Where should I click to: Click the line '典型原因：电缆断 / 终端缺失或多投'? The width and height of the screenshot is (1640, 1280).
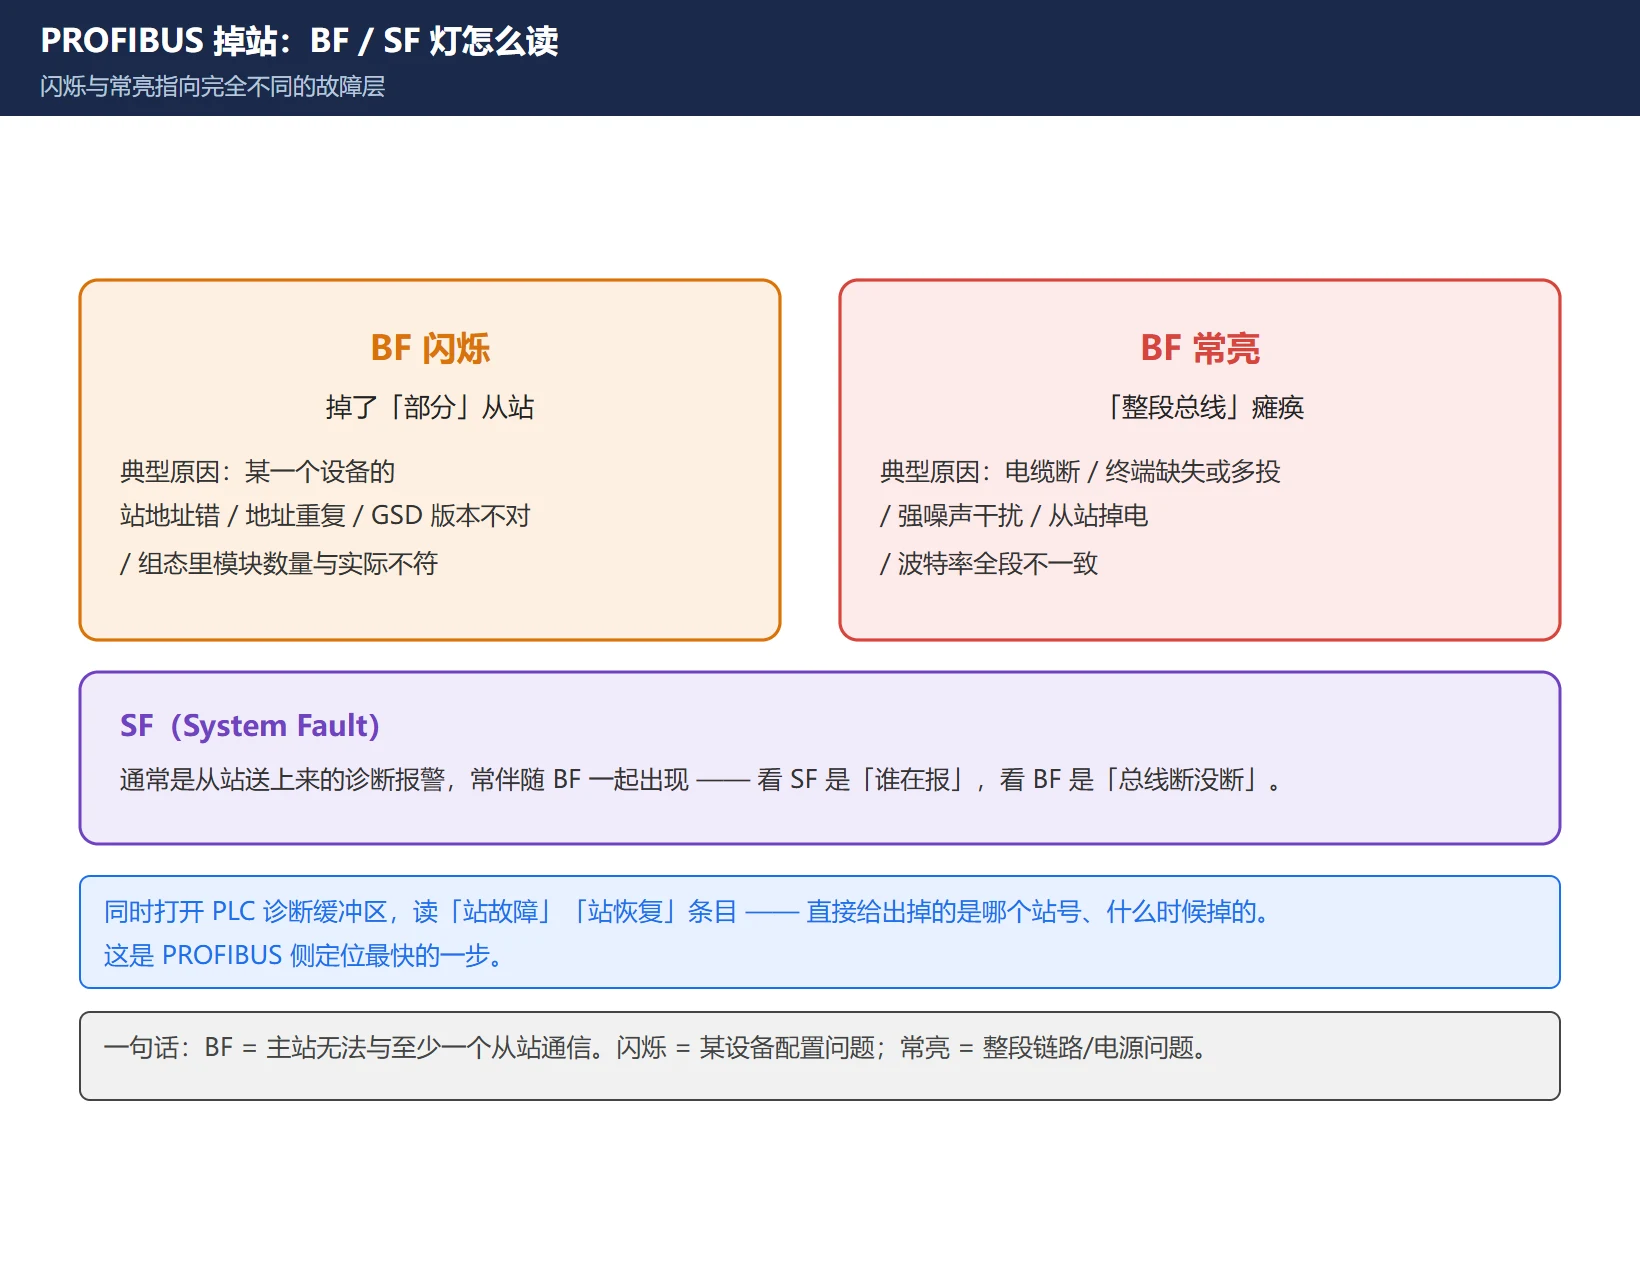[1080, 471]
